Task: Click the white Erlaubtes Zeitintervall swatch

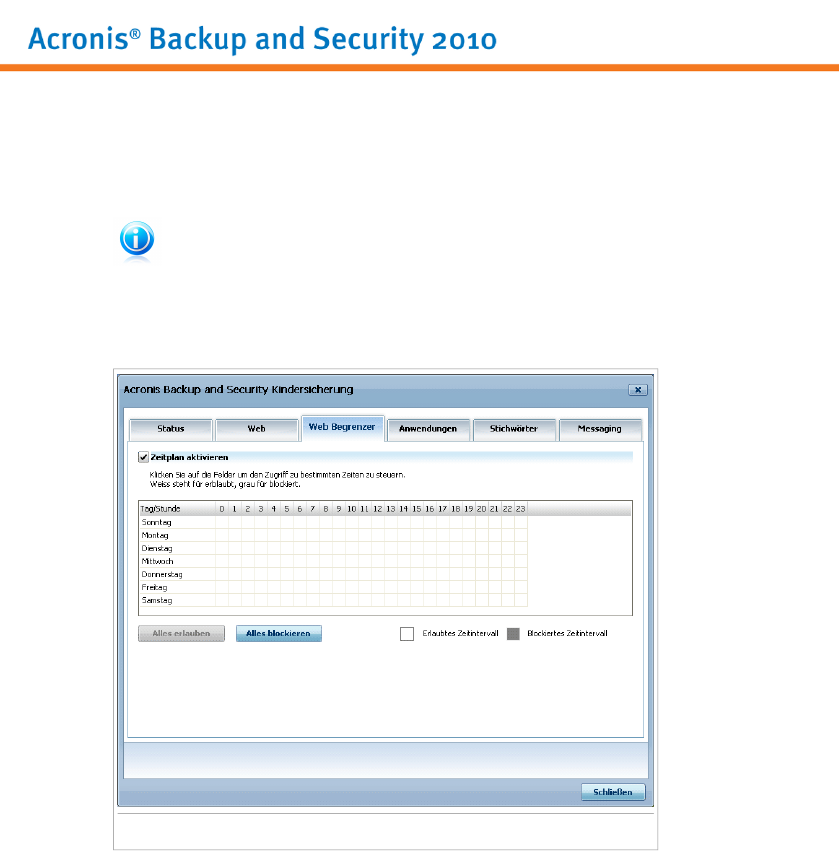Action: (407, 634)
